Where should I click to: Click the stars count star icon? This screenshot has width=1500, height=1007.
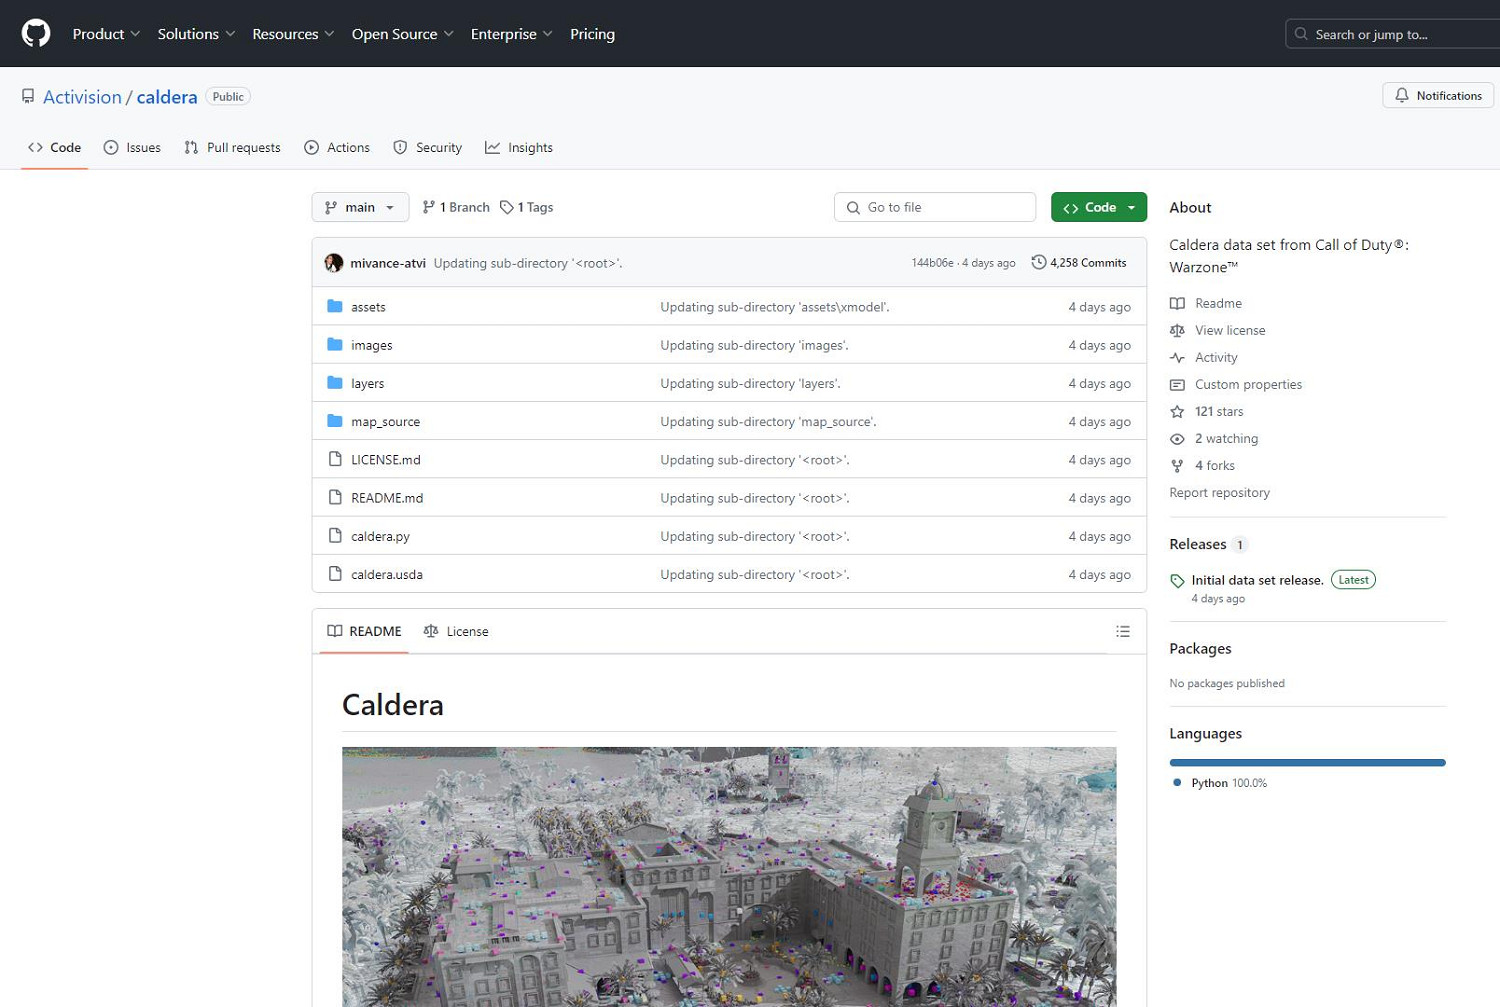point(1177,412)
